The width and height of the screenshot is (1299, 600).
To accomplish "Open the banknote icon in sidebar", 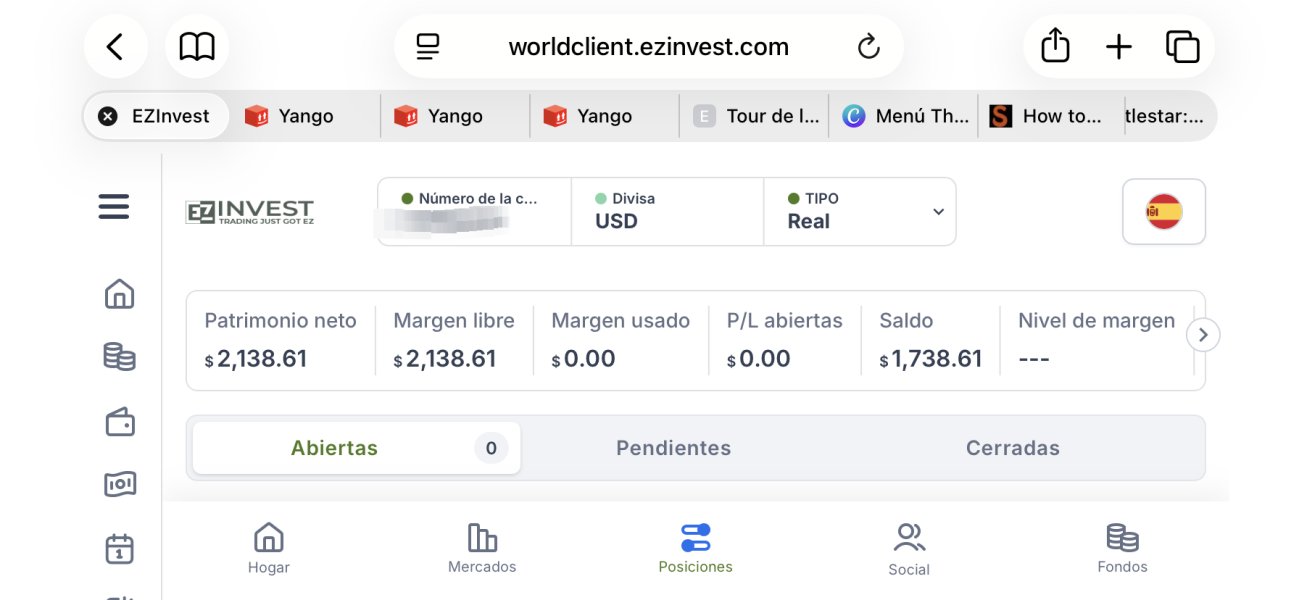I will (120, 484).
